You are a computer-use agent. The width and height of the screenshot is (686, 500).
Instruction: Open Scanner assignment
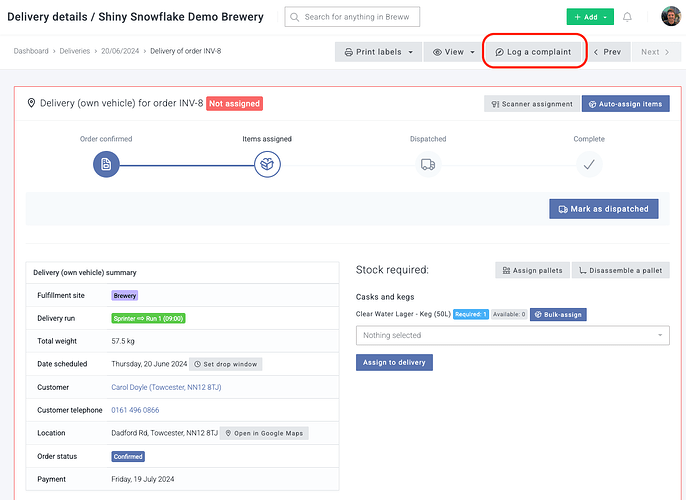tap(532, 104)
